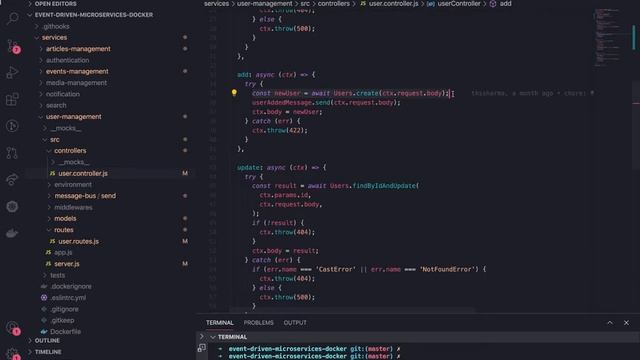The width and height of the screenshot is (640, 360).
Task: Click 'controllers' in the breadcrumb
Action: (333, 4)
